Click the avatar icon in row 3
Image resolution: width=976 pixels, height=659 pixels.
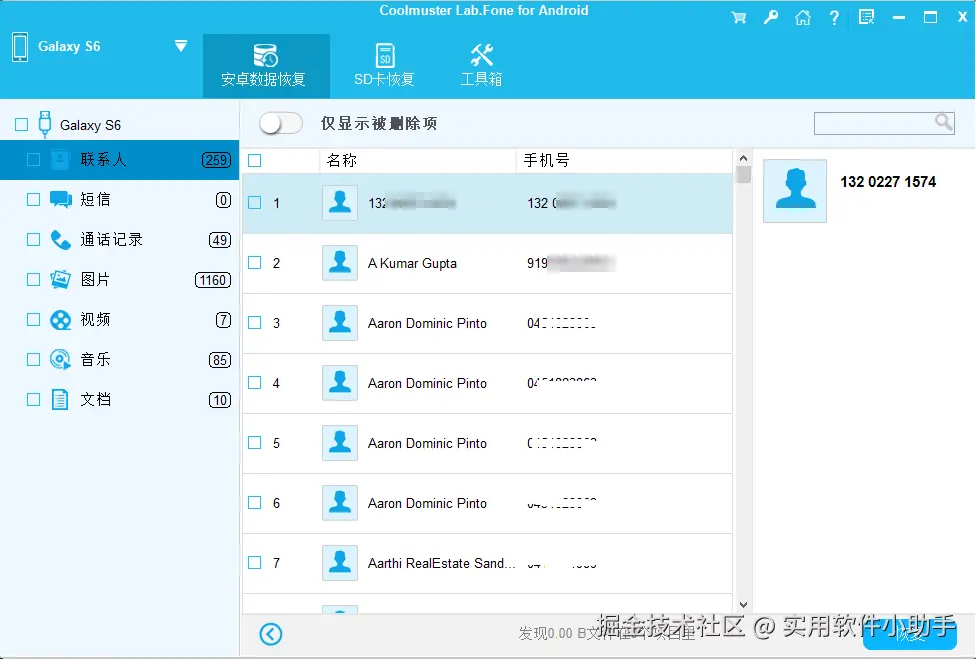[340, 323]
